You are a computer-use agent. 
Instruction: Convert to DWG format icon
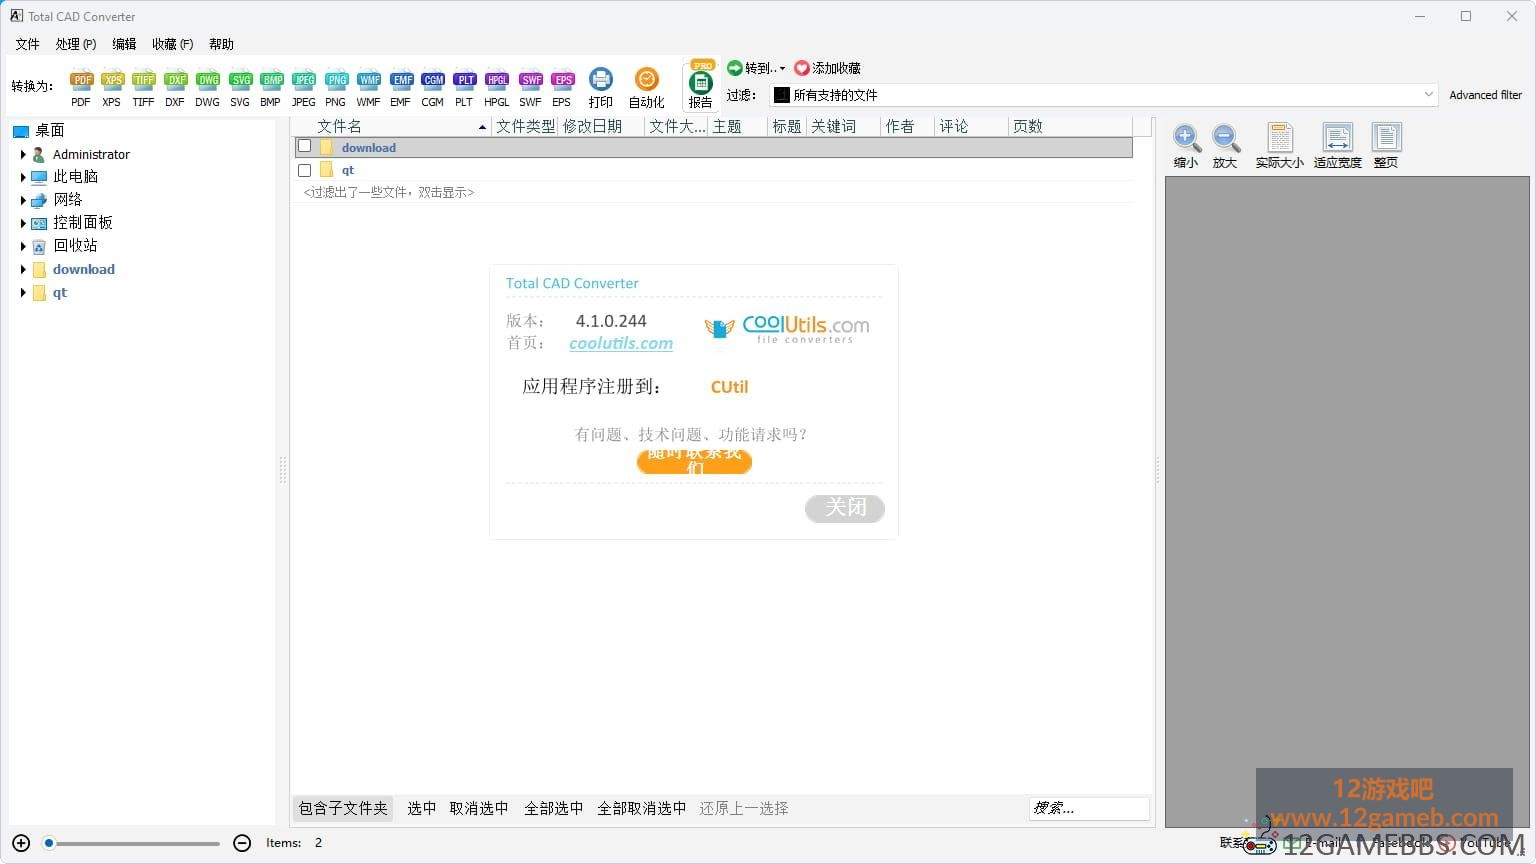[x=207, y=88]
